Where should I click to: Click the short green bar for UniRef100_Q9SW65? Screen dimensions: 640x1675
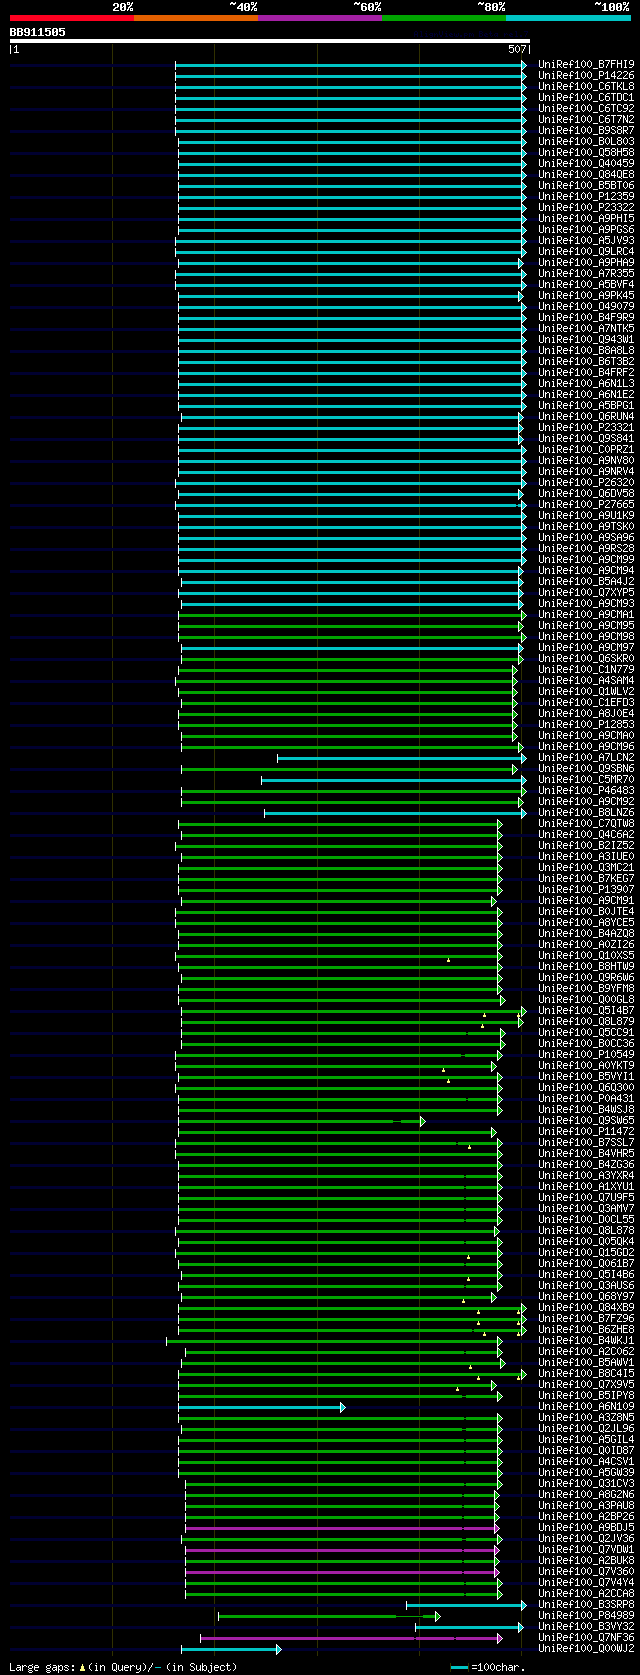[302, 1121]
